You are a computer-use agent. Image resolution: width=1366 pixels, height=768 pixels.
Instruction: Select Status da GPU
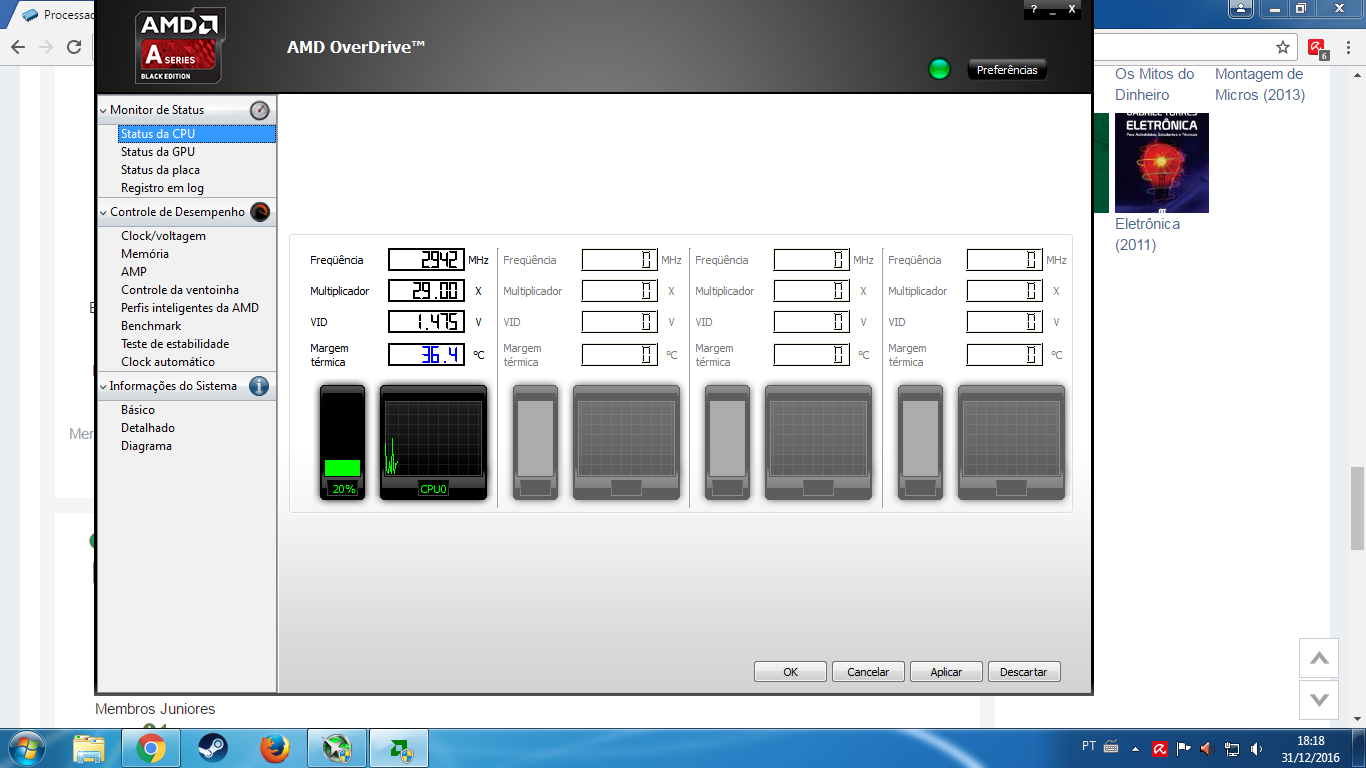click(x=158, y=152)
